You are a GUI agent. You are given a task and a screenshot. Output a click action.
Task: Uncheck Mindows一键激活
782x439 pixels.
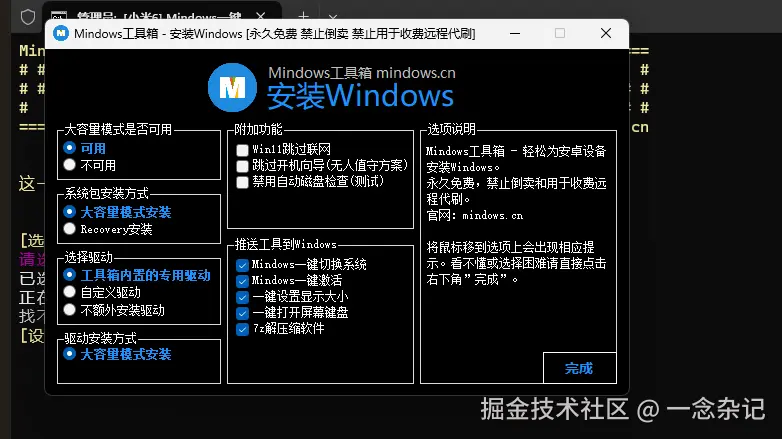242,281
